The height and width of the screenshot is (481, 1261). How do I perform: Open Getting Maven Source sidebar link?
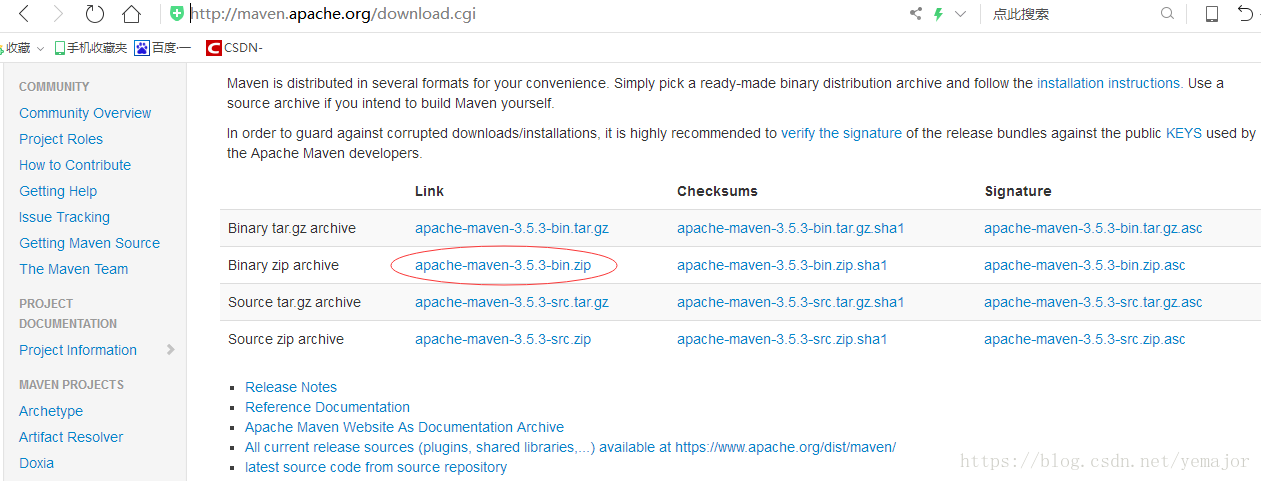pyautogui.click(x=89, y=243)
